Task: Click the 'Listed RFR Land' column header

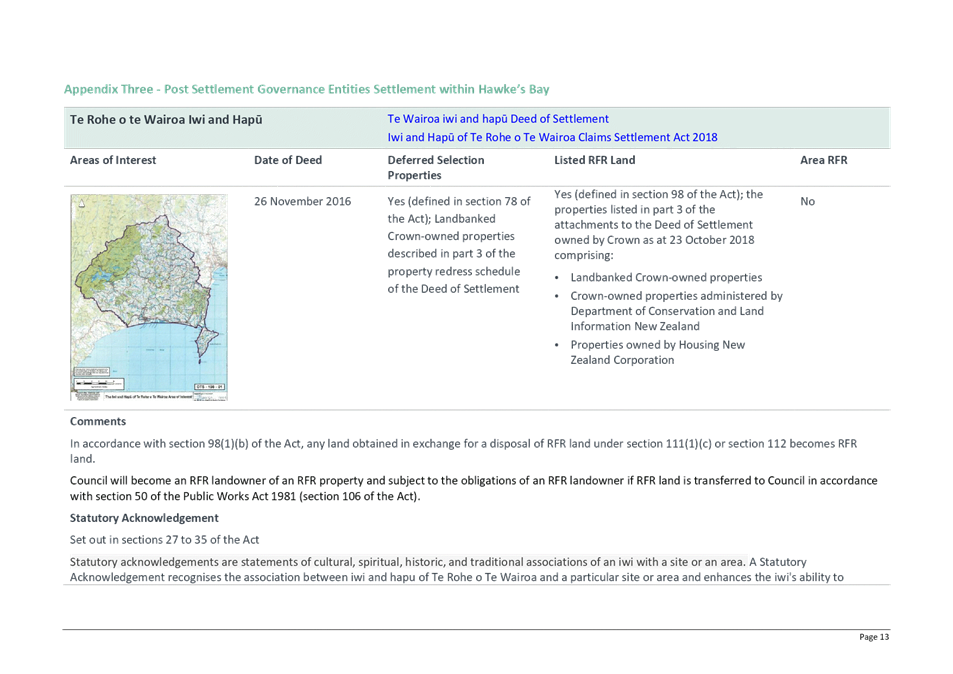Action: pyautogui.click(x=594, y=160)
